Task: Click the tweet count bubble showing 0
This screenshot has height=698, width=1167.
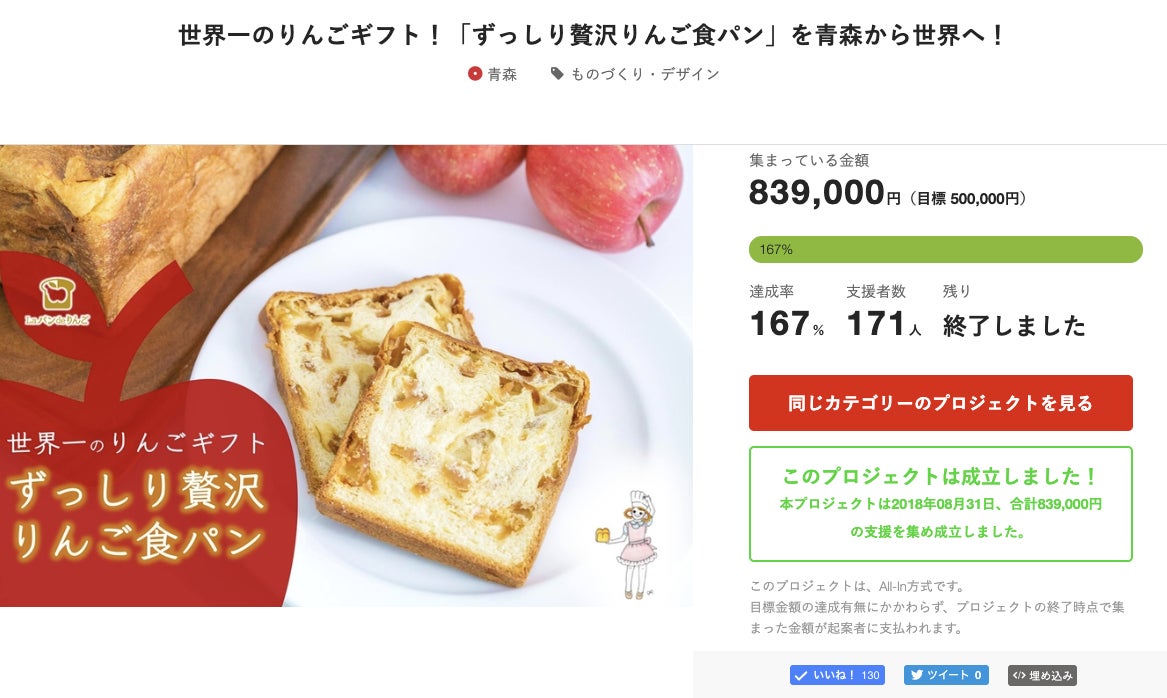Action: 979,675
